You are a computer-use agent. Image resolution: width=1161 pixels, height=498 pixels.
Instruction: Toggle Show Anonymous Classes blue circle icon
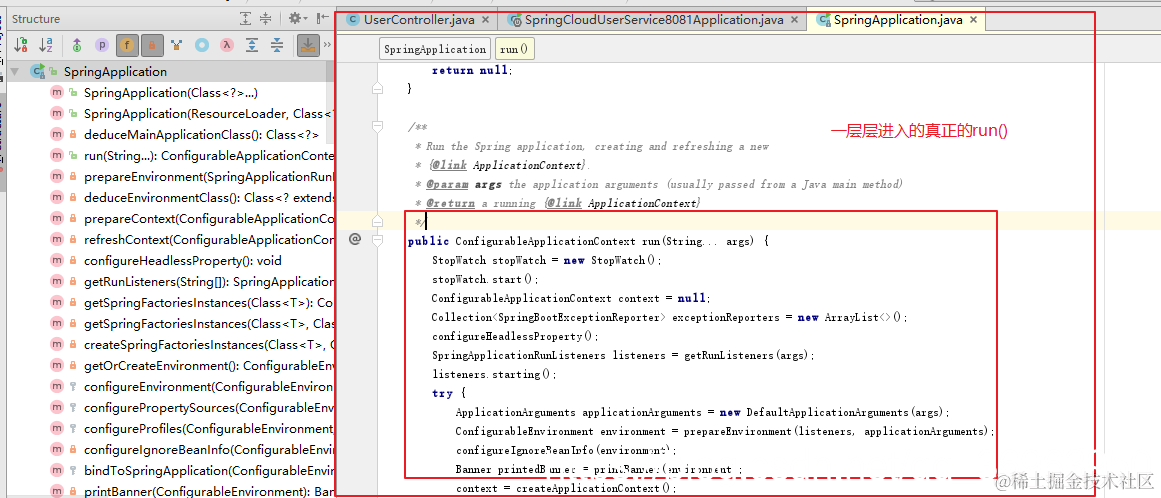(x=201, y=45)
